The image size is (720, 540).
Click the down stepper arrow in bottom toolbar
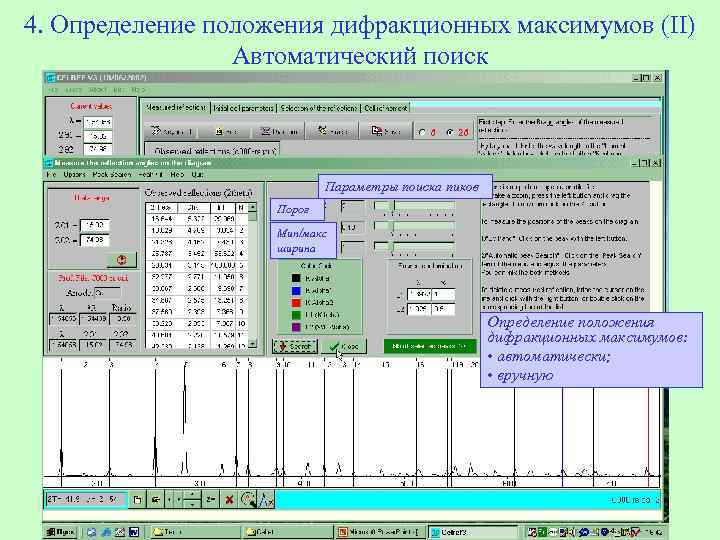point(192,503)
